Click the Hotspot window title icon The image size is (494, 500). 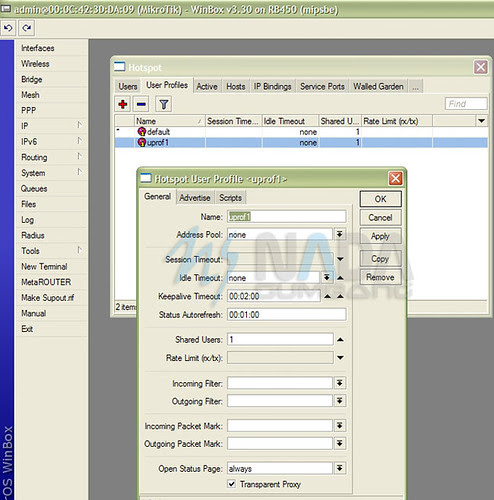pos(119,67)
